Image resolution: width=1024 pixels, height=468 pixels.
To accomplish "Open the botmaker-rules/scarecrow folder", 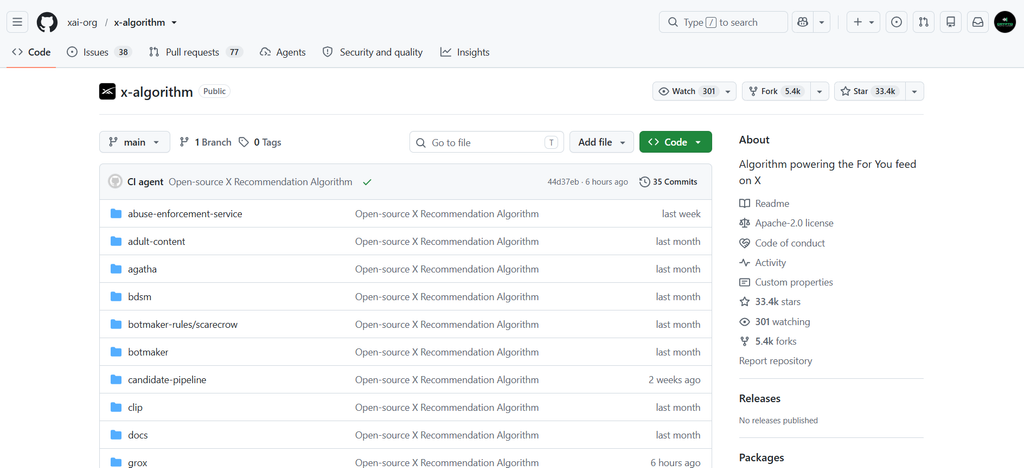I will tap(183, 324).
